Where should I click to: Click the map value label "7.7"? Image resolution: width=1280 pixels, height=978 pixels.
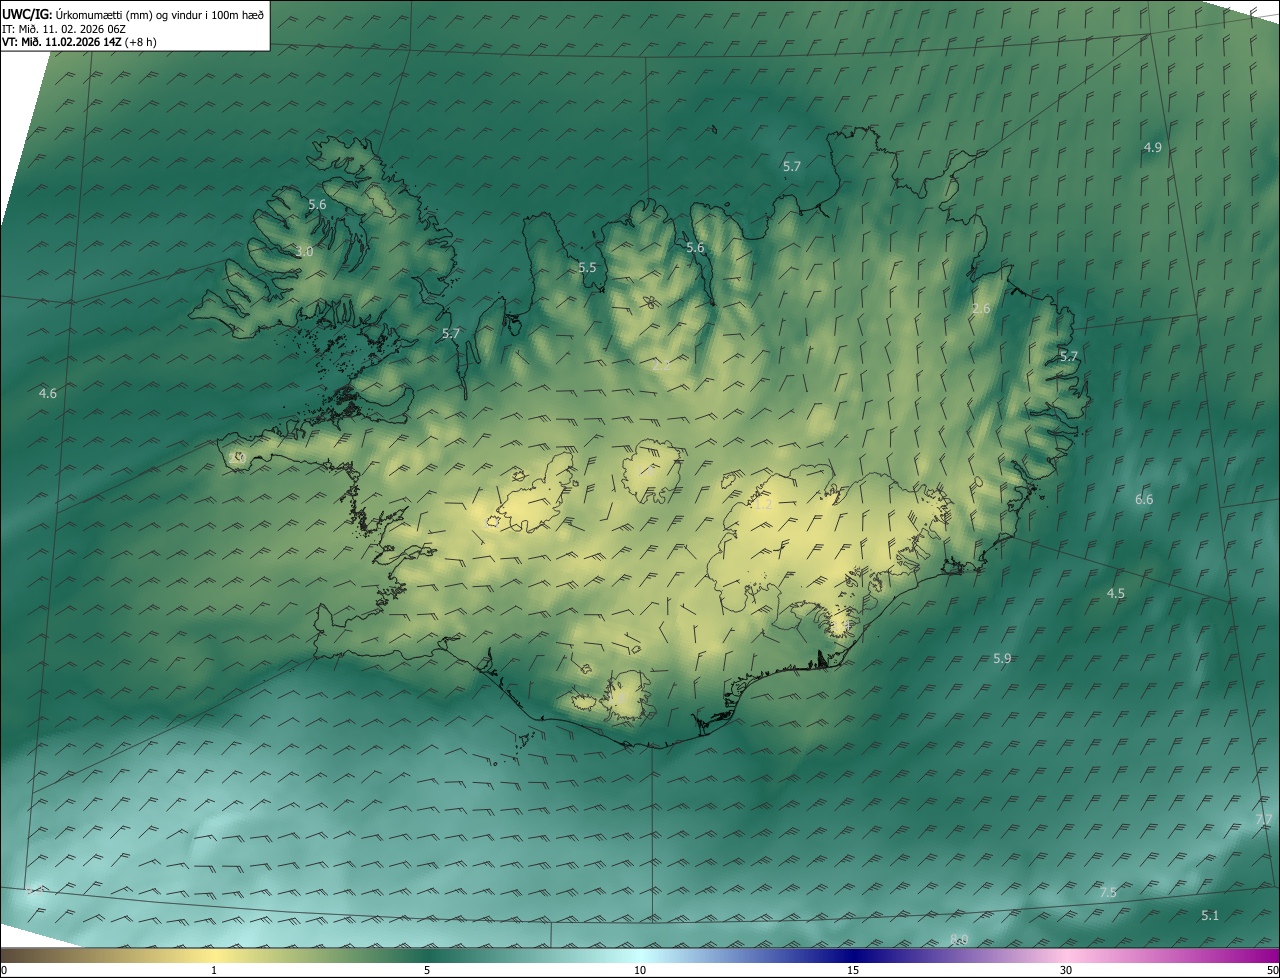coord(1264,819)
